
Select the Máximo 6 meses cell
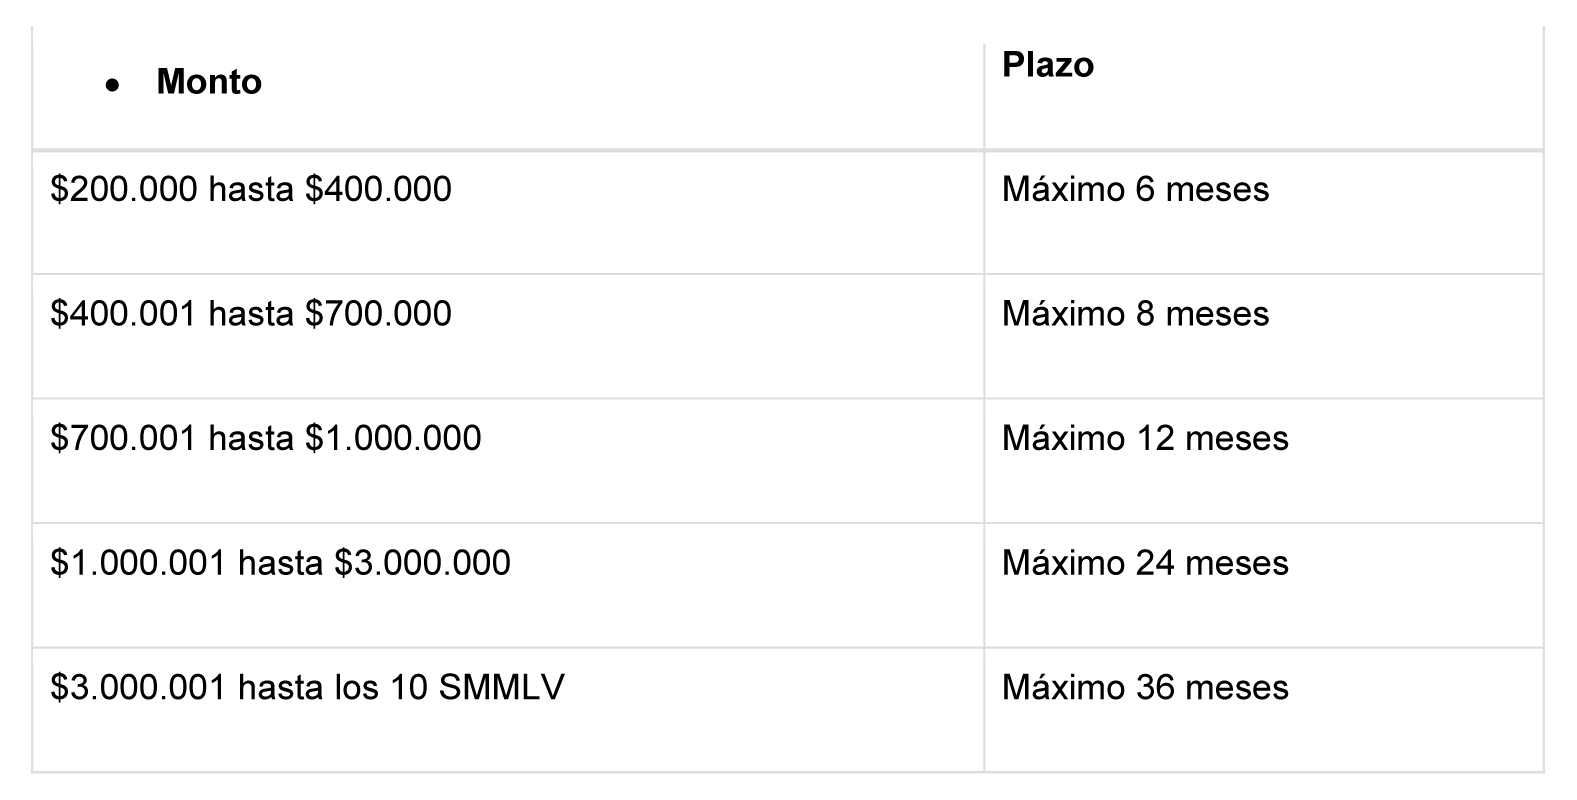tap(1264, 212)
